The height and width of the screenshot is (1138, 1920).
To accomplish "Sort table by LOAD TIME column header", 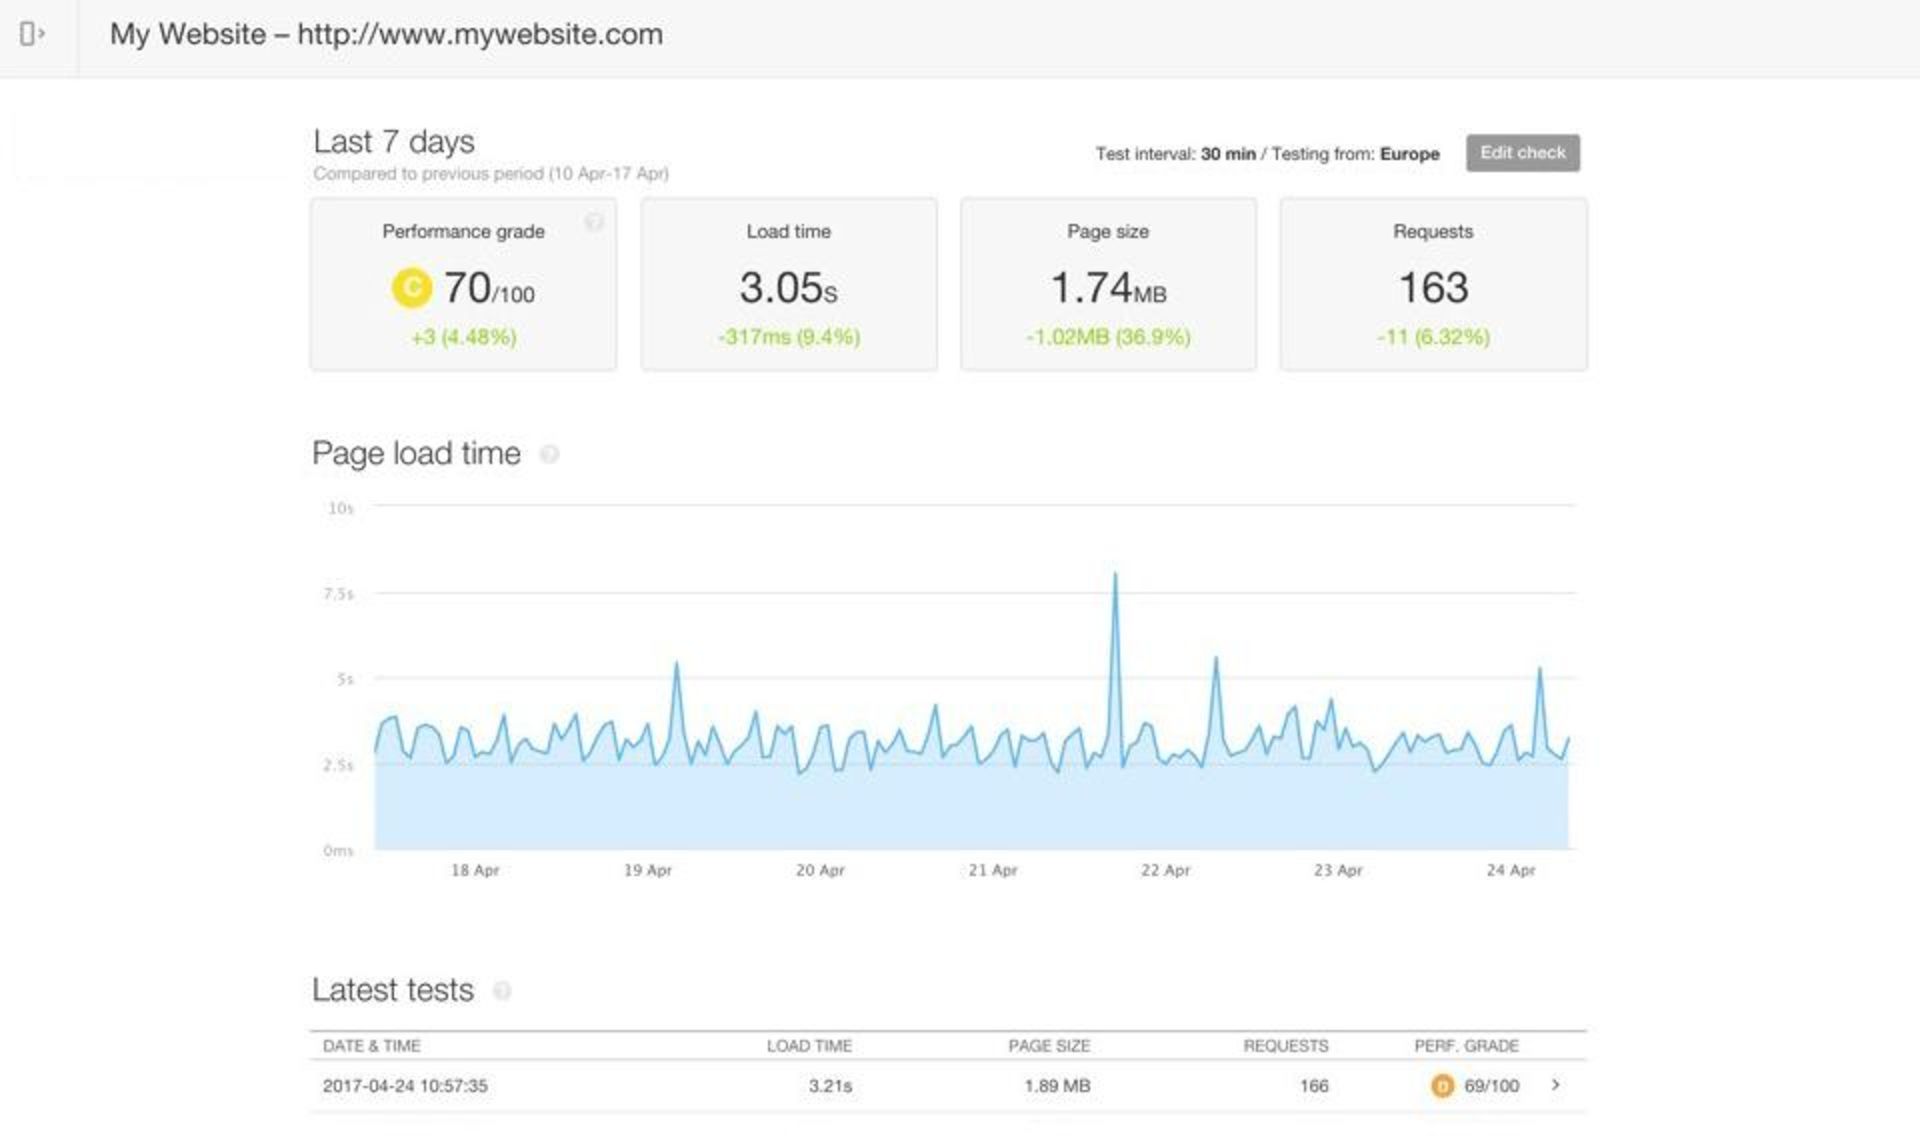I will click(809, 1046).
